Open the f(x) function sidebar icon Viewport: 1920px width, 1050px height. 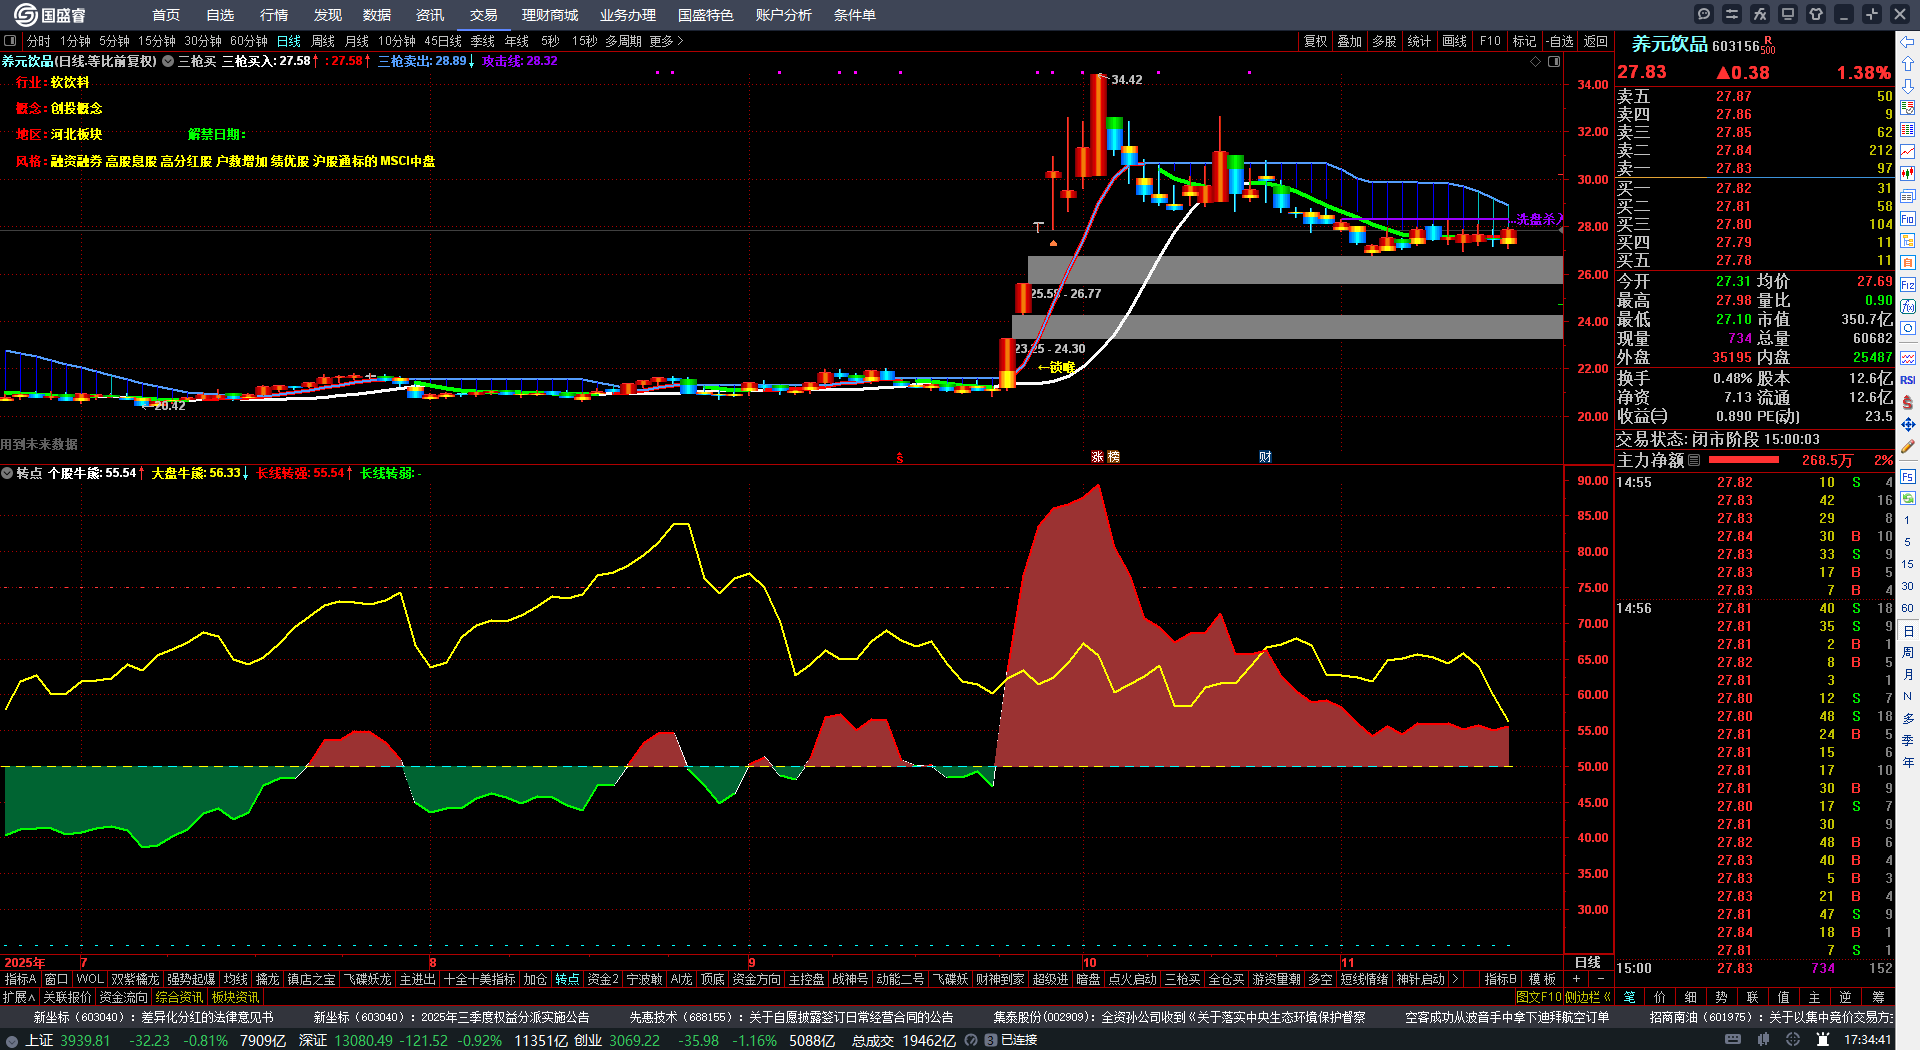coord(1908,307)
